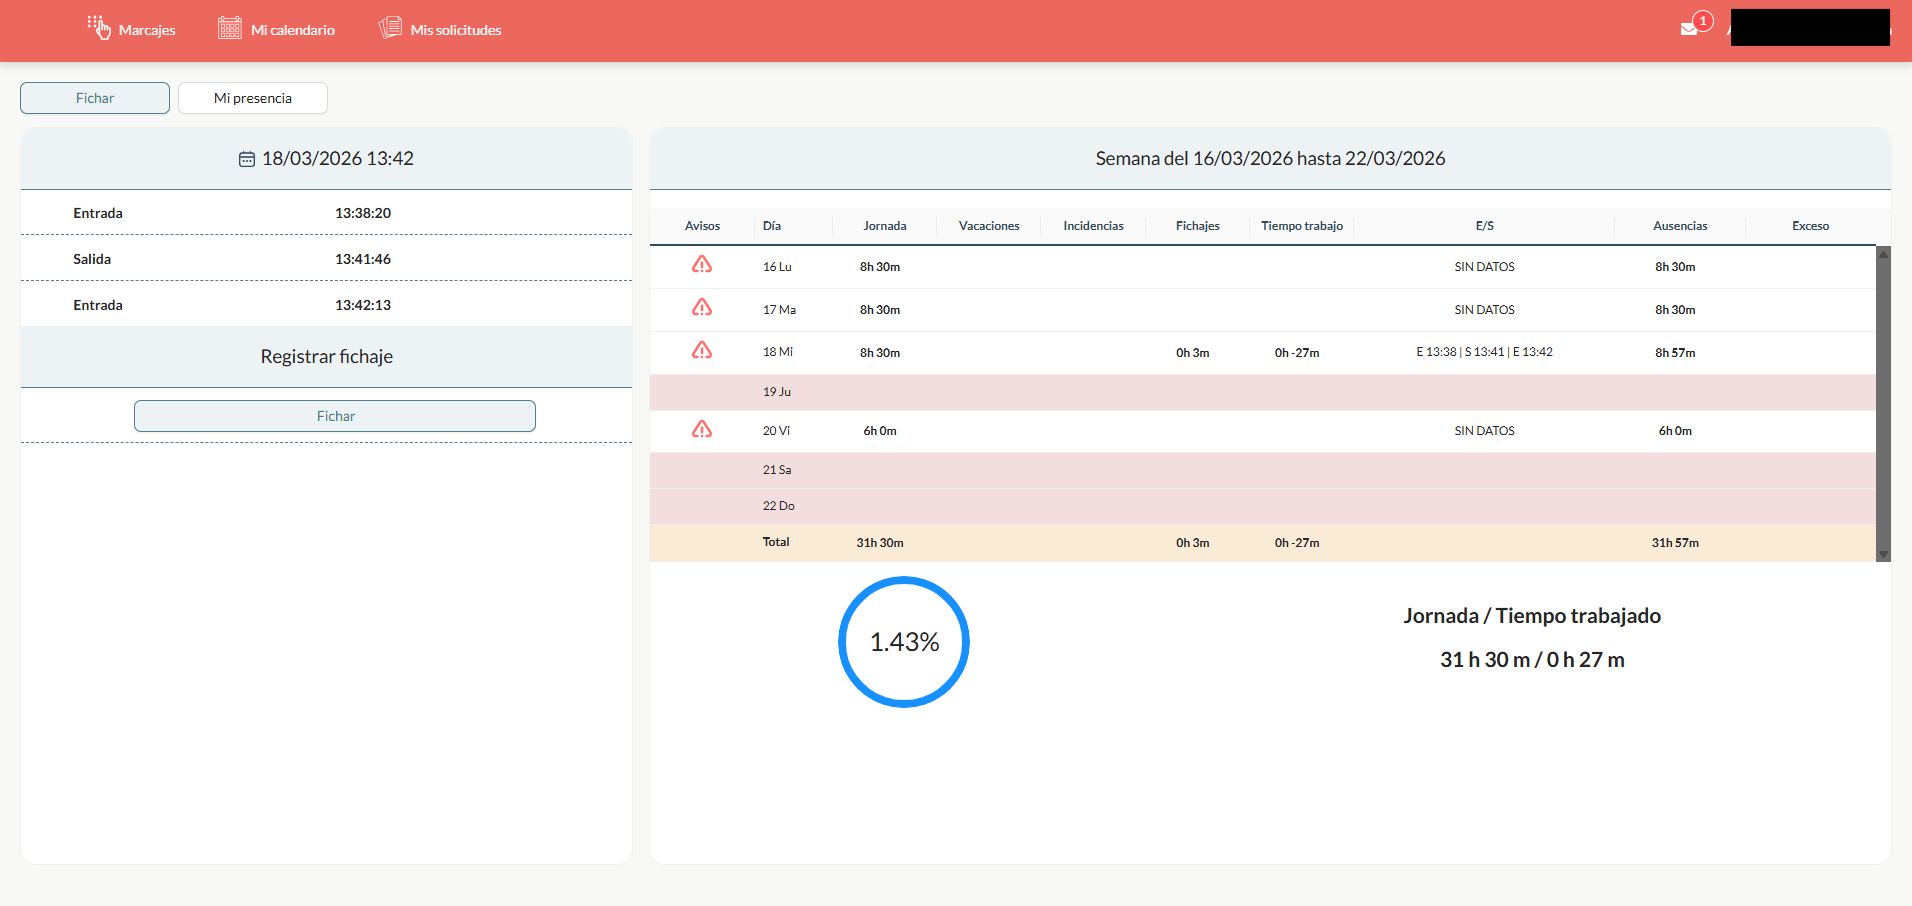Click the warning icon for 20 Vi

pos(702,430)
